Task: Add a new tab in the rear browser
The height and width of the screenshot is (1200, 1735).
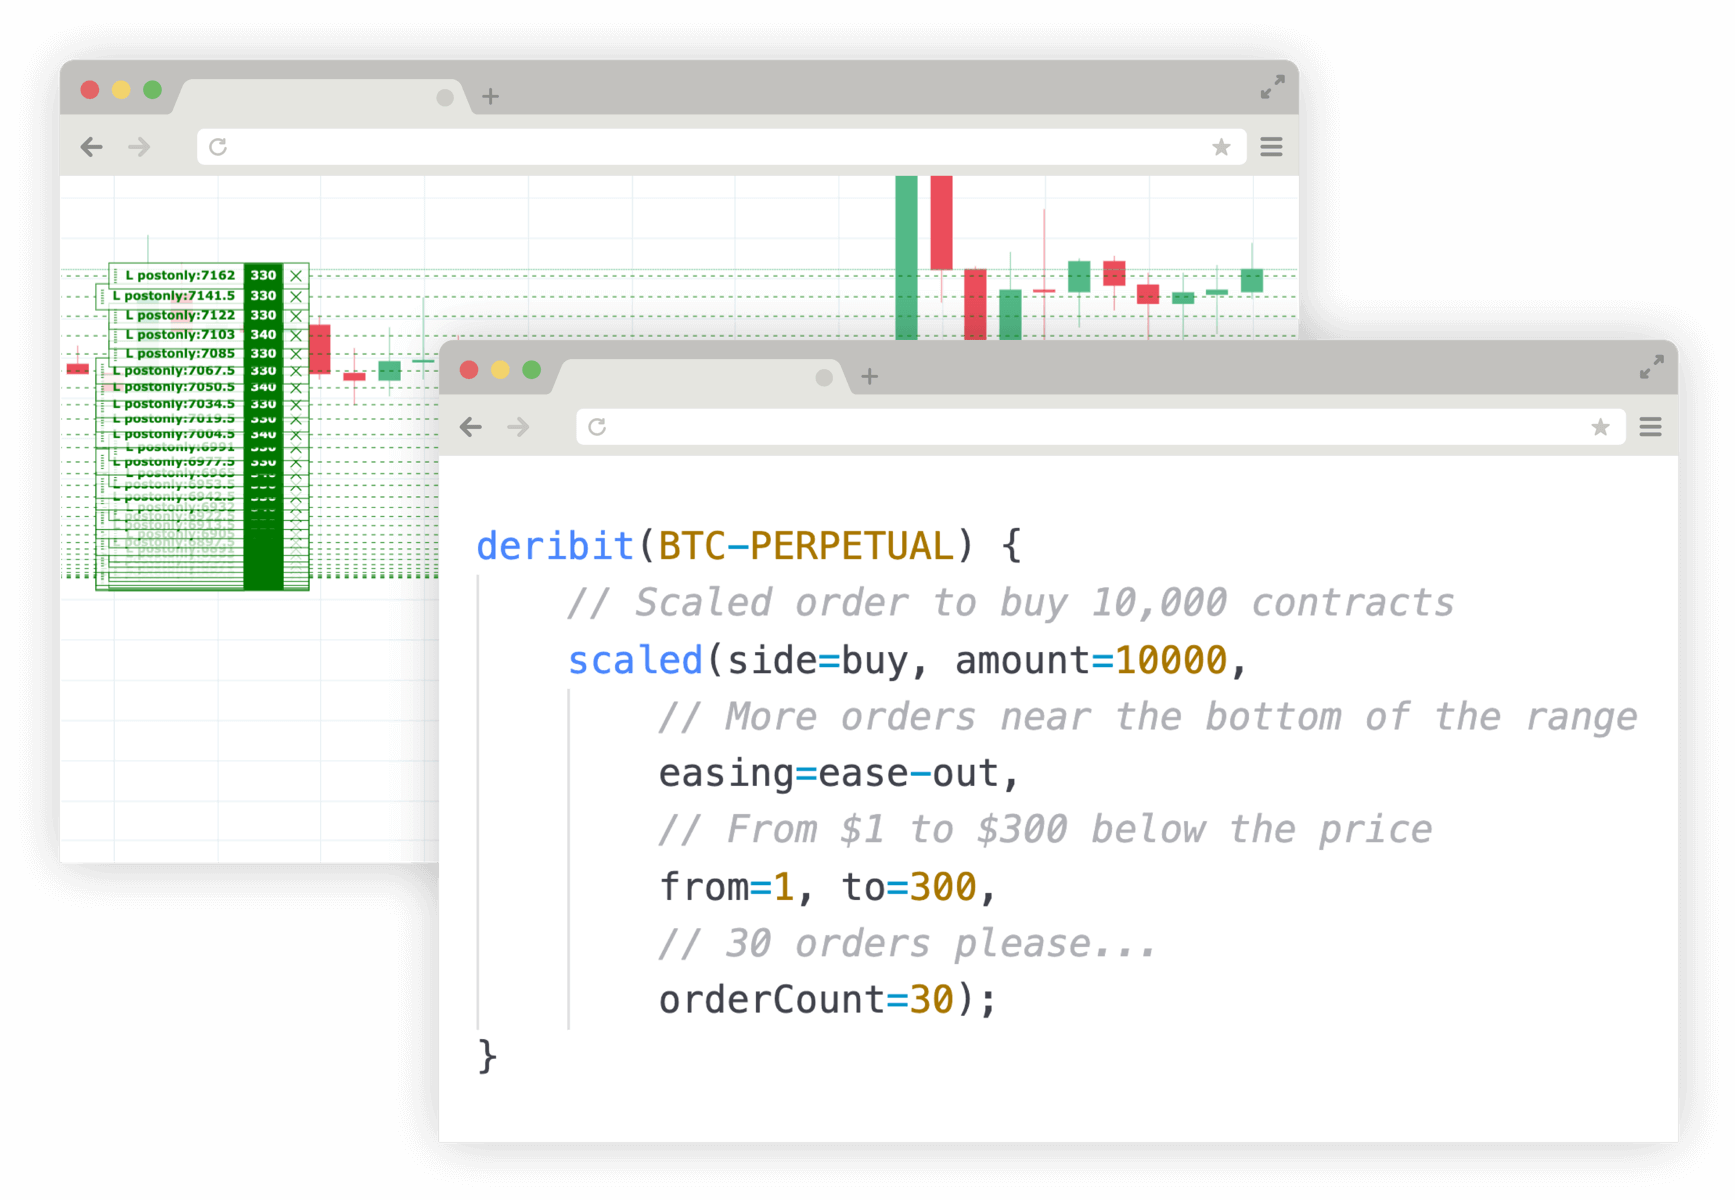Action: click(490, 97)
